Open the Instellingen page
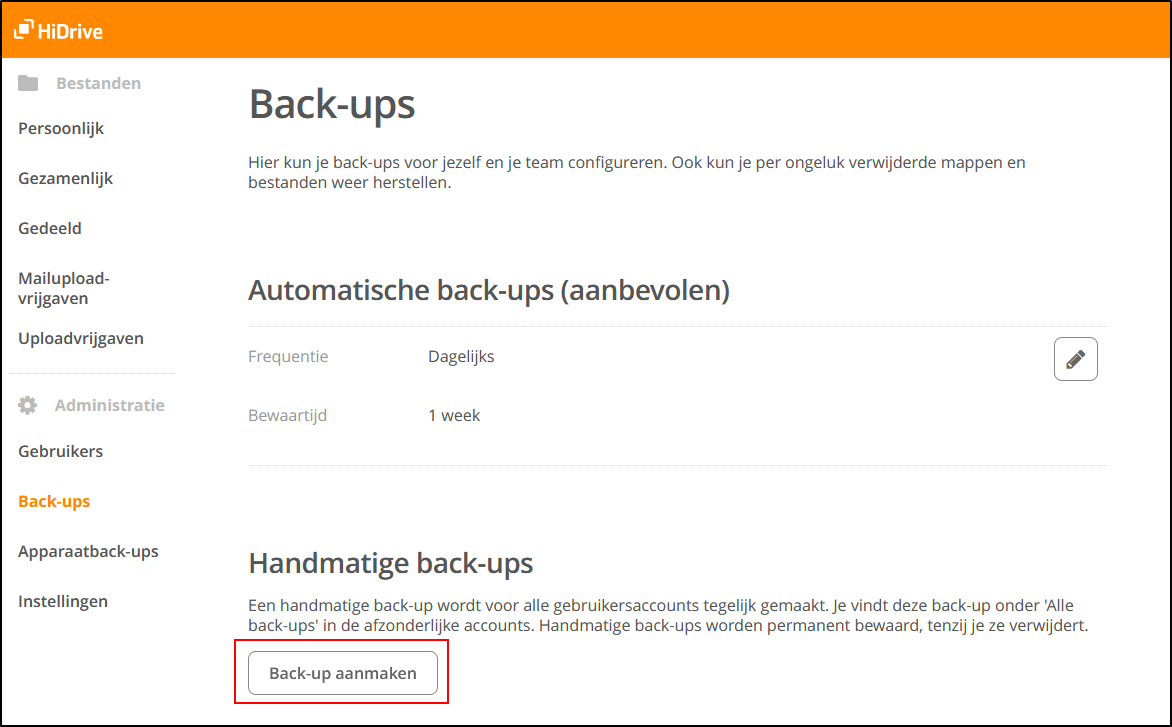The image size is (1172, 727). point(62,601)
